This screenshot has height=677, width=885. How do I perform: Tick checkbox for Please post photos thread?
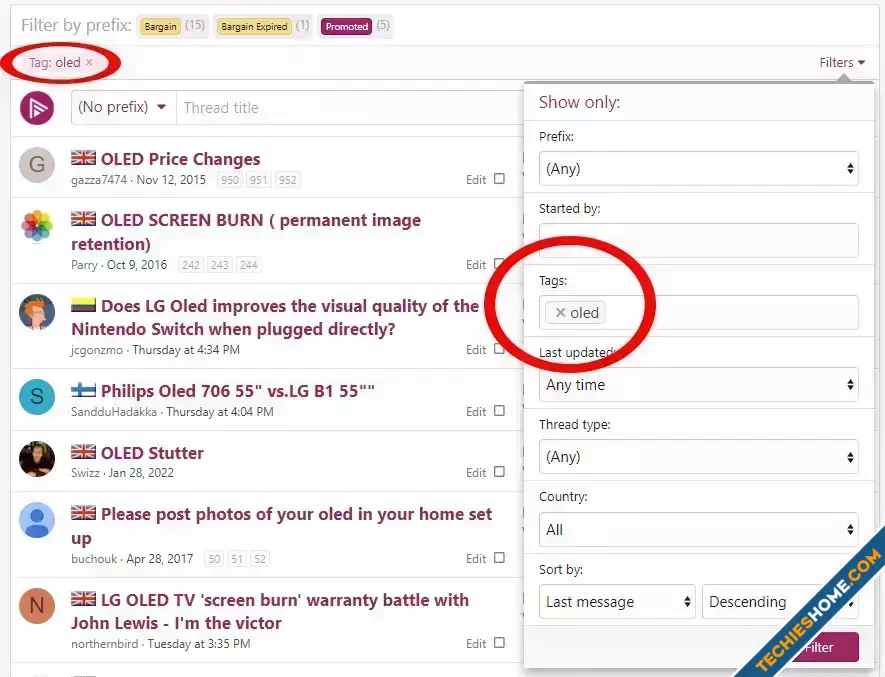(500, 557)
